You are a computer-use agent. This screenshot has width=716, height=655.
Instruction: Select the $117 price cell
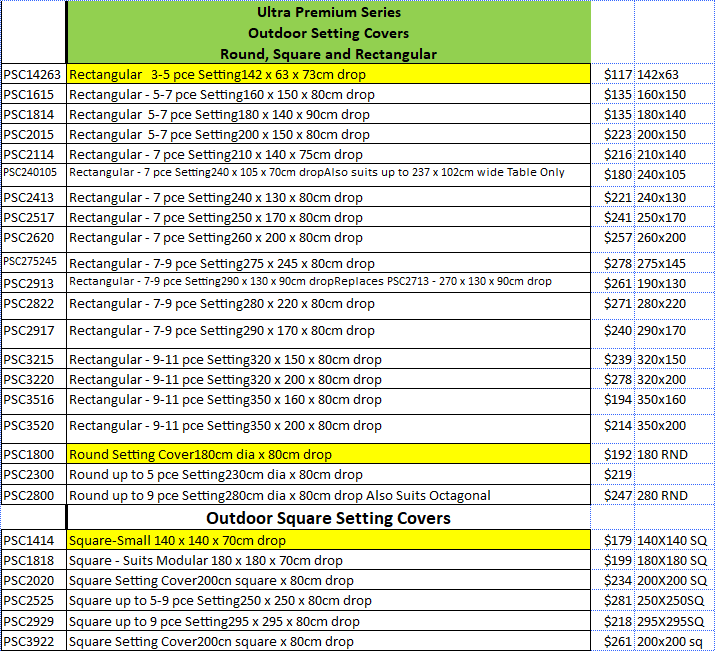(x=613, y=74)
